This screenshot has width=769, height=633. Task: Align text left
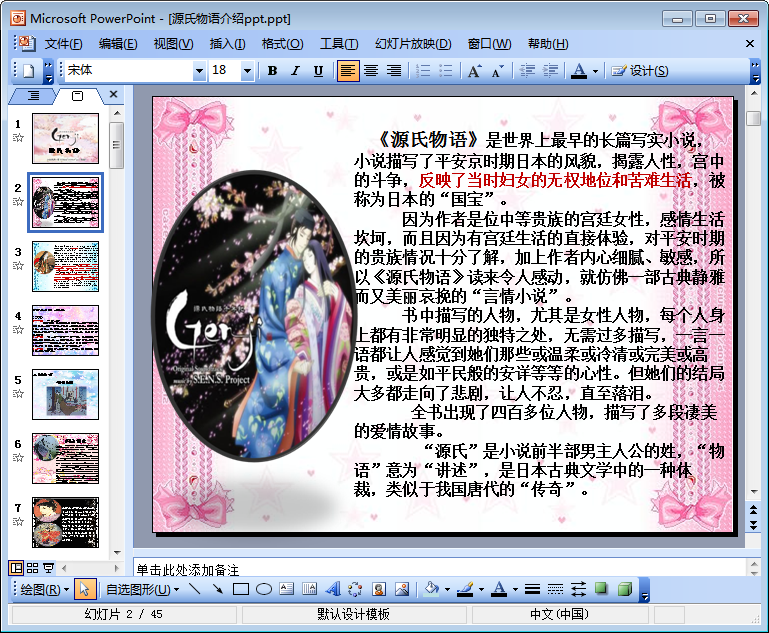(348, 71)
